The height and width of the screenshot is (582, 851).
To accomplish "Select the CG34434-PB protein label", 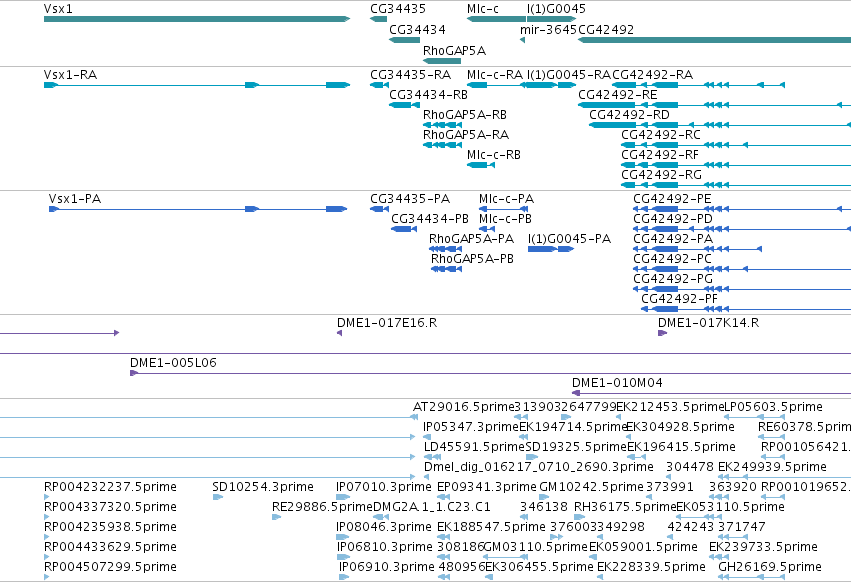I will point(430,219).
